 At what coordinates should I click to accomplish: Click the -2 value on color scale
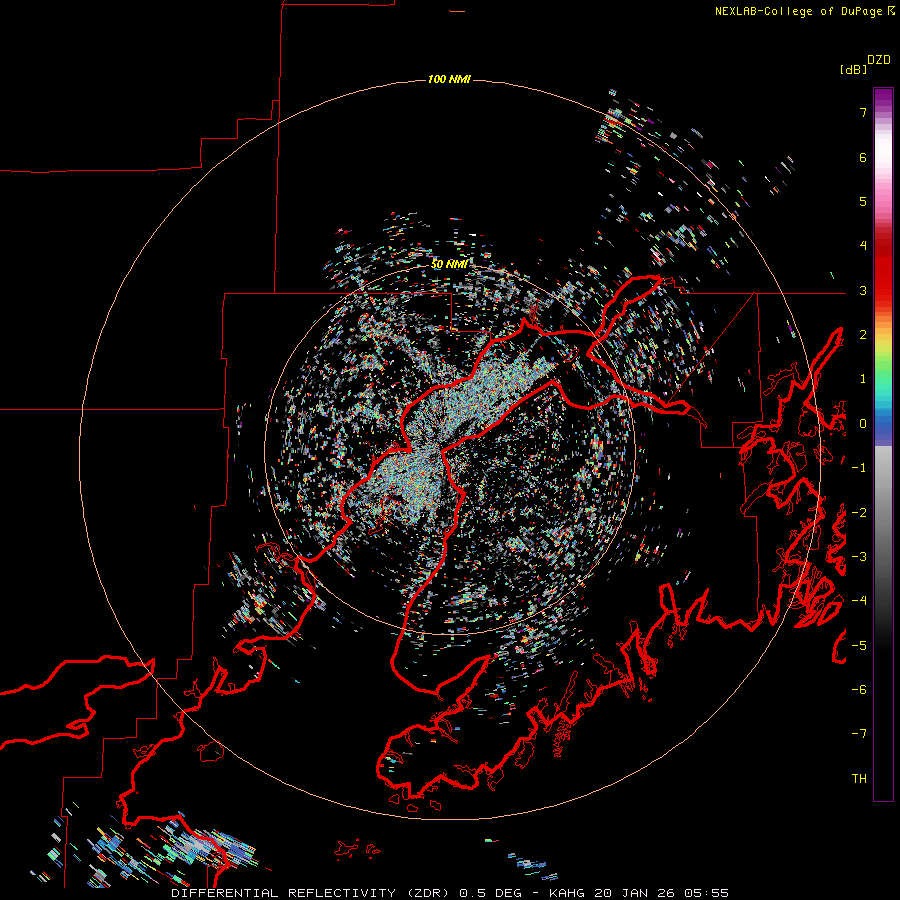(859, 513)
